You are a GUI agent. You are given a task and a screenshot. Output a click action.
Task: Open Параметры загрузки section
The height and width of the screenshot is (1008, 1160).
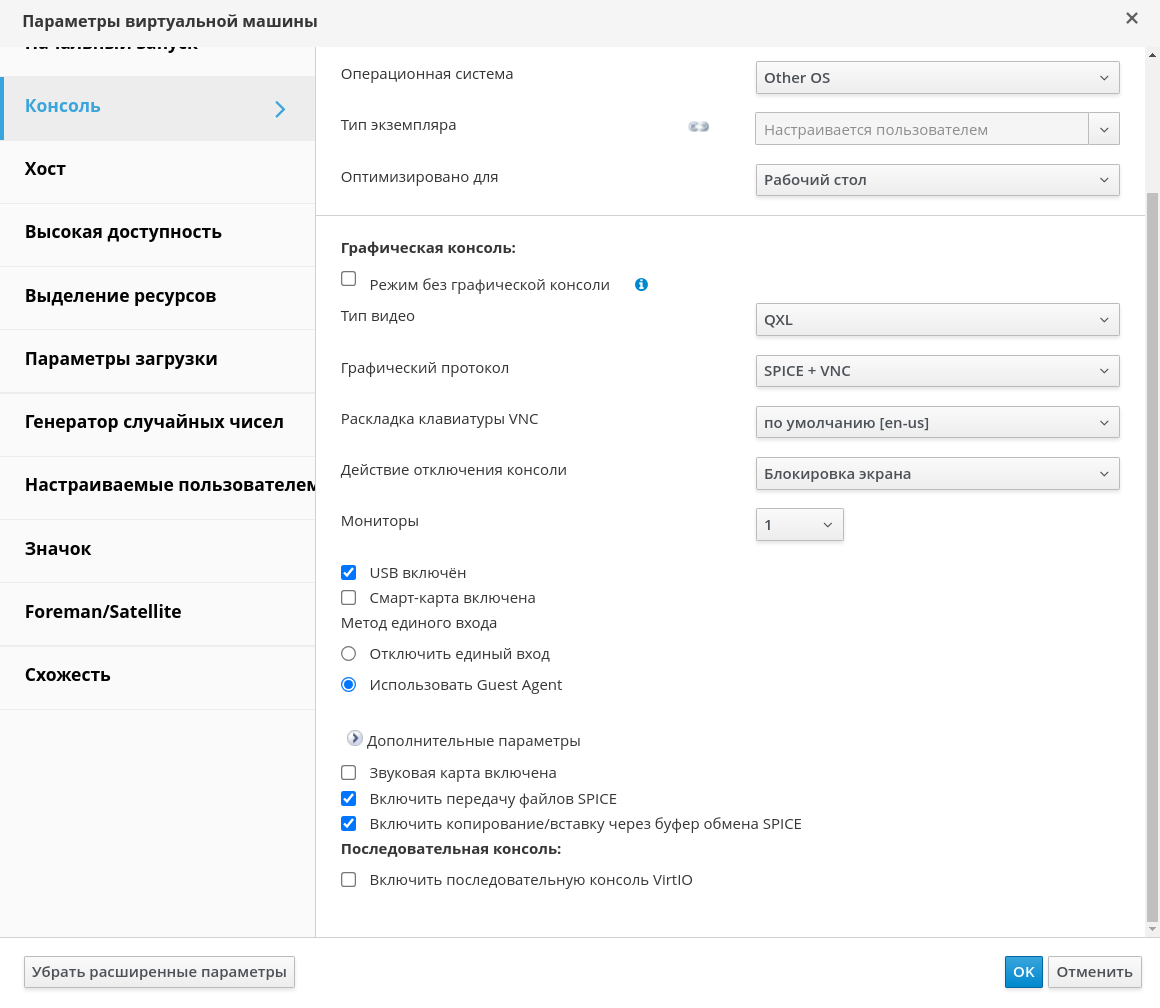coord(121,359)
